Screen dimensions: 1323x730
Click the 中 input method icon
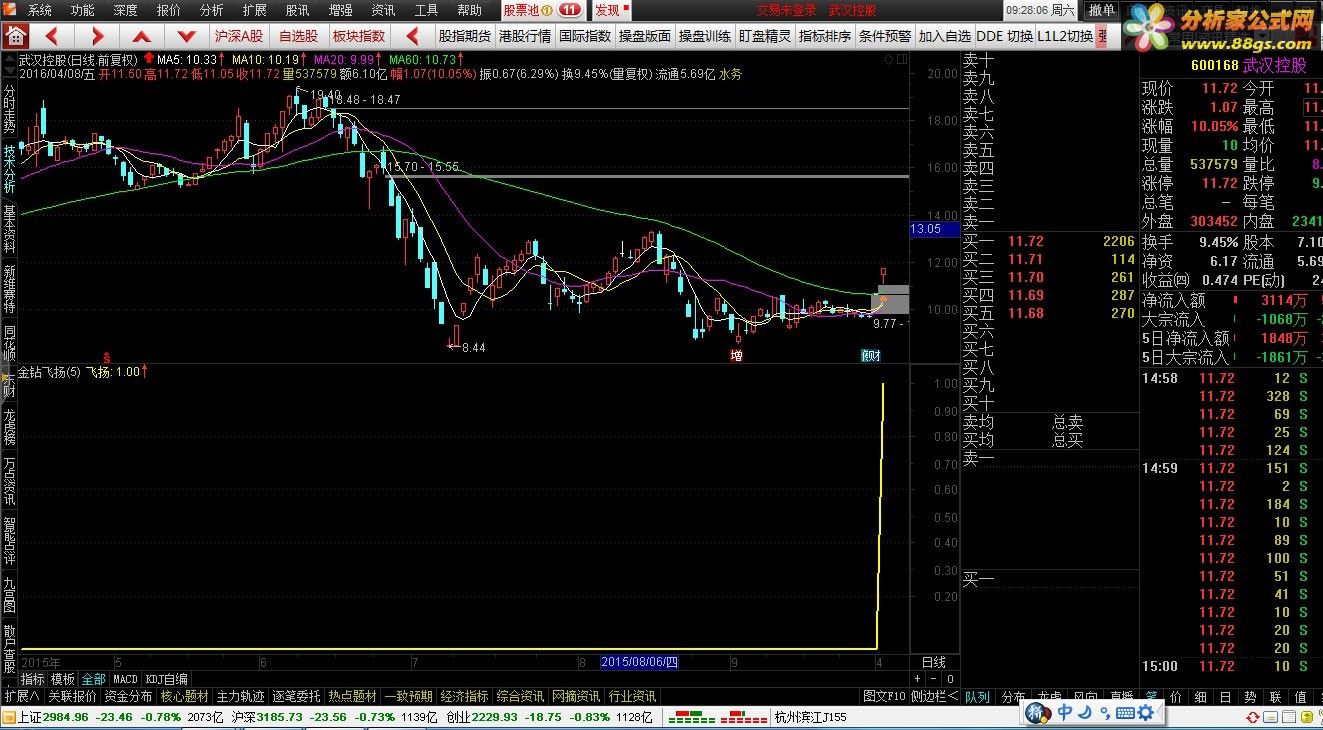pyautogui.click(x=1066, y=712)
